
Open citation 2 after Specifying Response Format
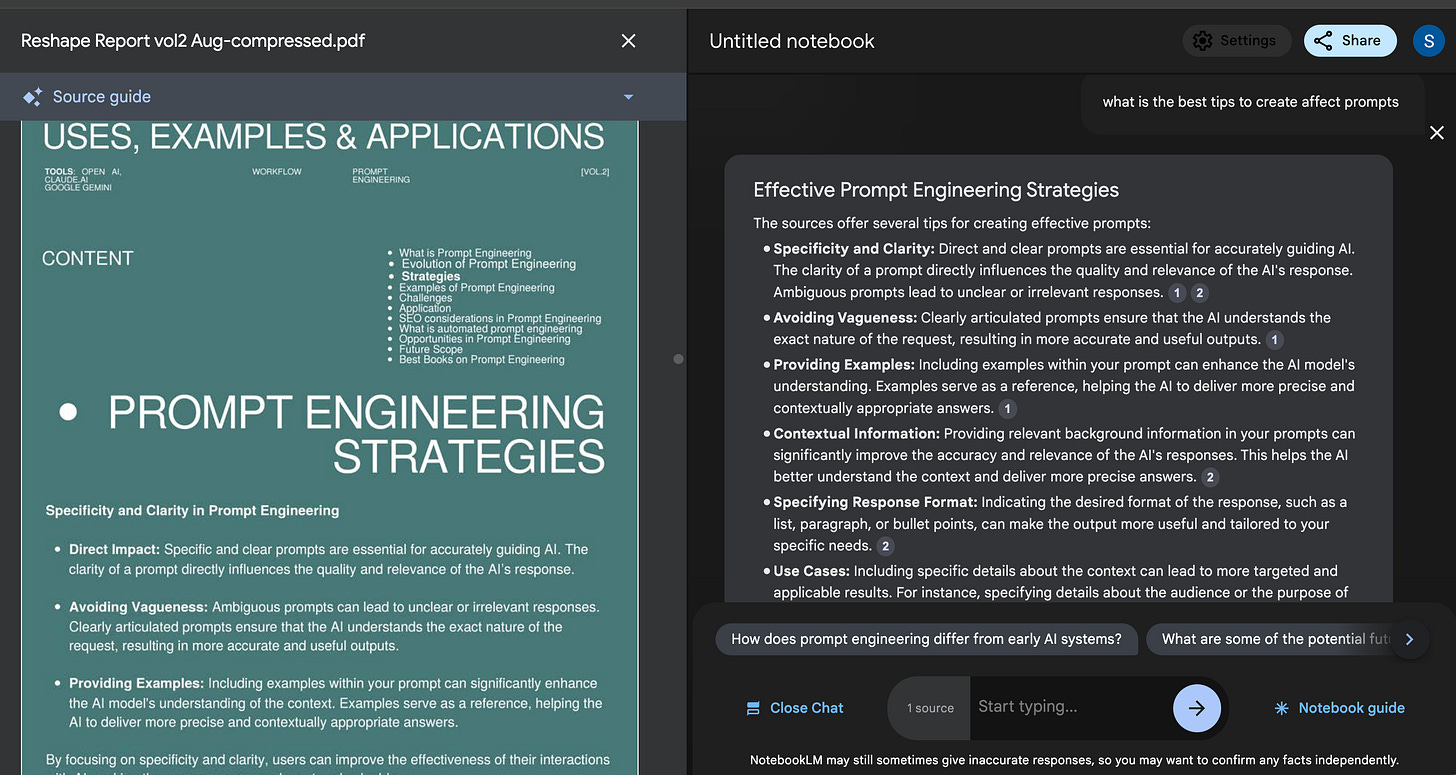pos(885,546)
